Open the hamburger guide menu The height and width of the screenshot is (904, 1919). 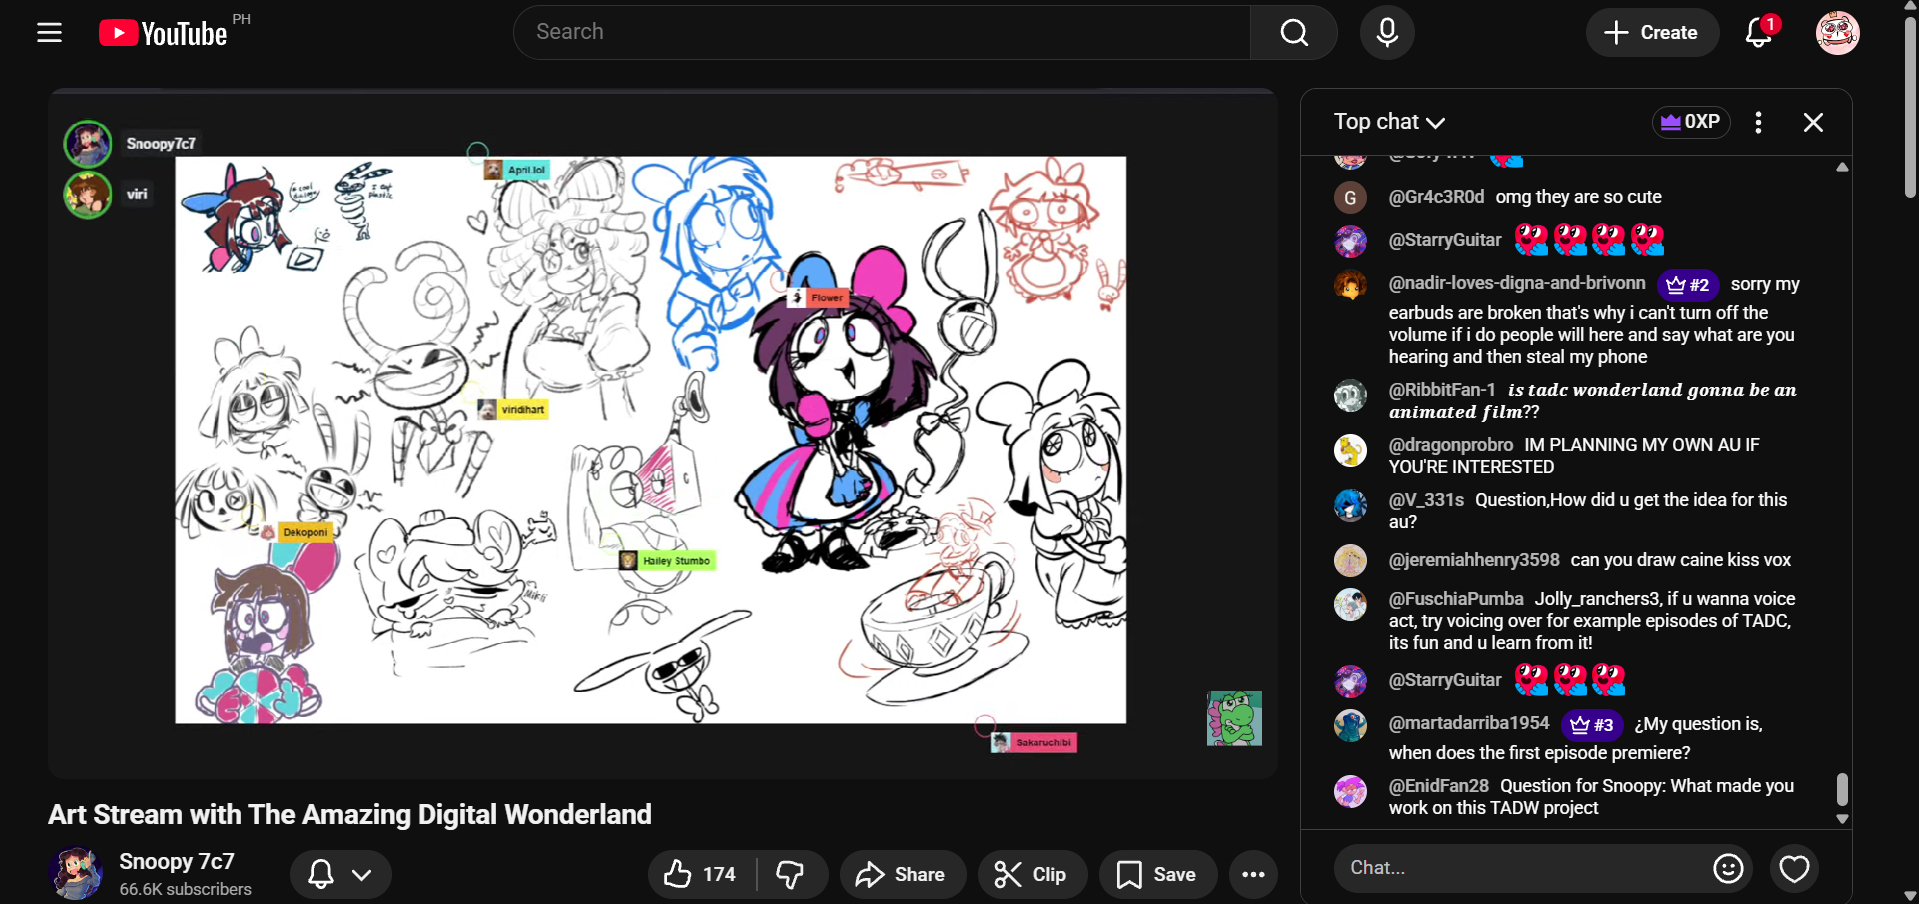pos(49,33)
